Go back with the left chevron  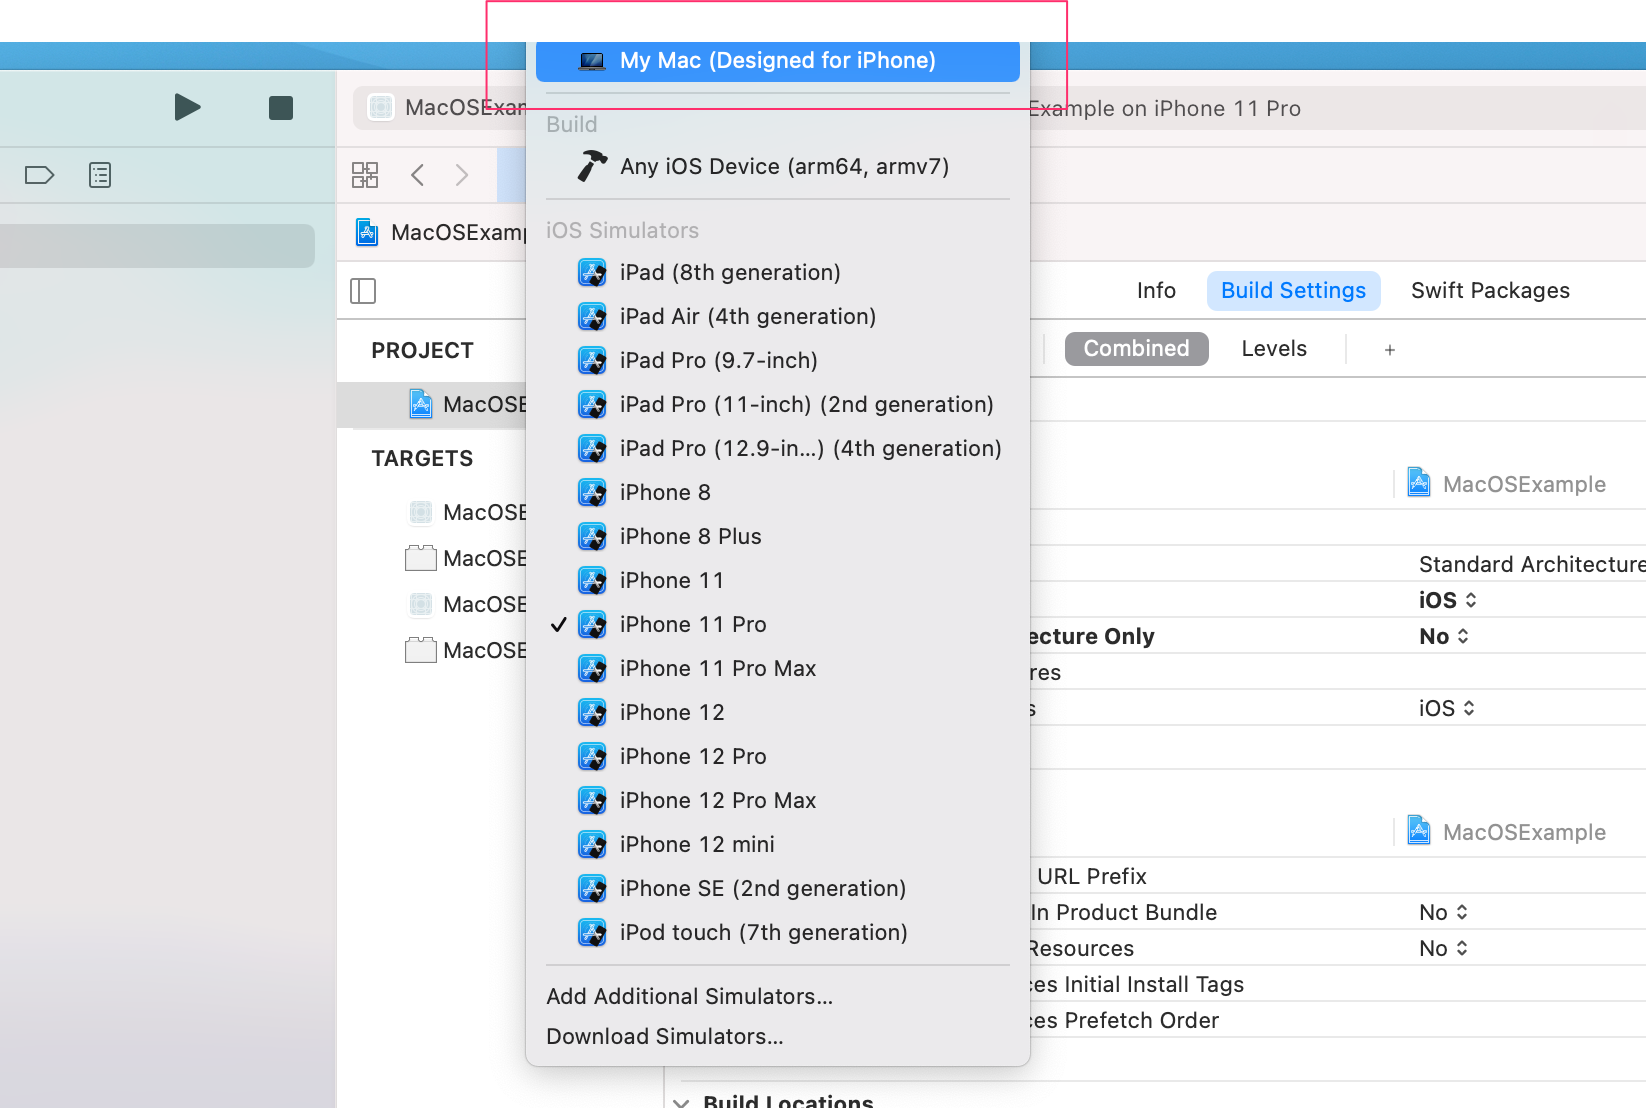tap(418, 175)
